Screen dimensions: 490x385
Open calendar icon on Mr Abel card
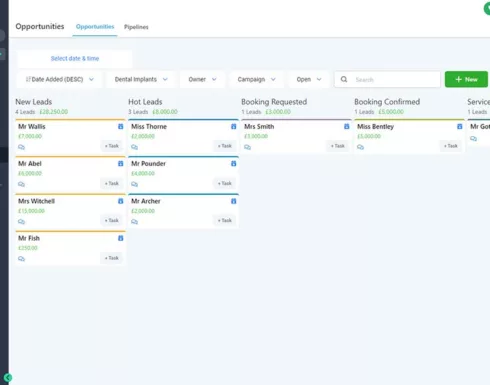click(x=121, y=164)
